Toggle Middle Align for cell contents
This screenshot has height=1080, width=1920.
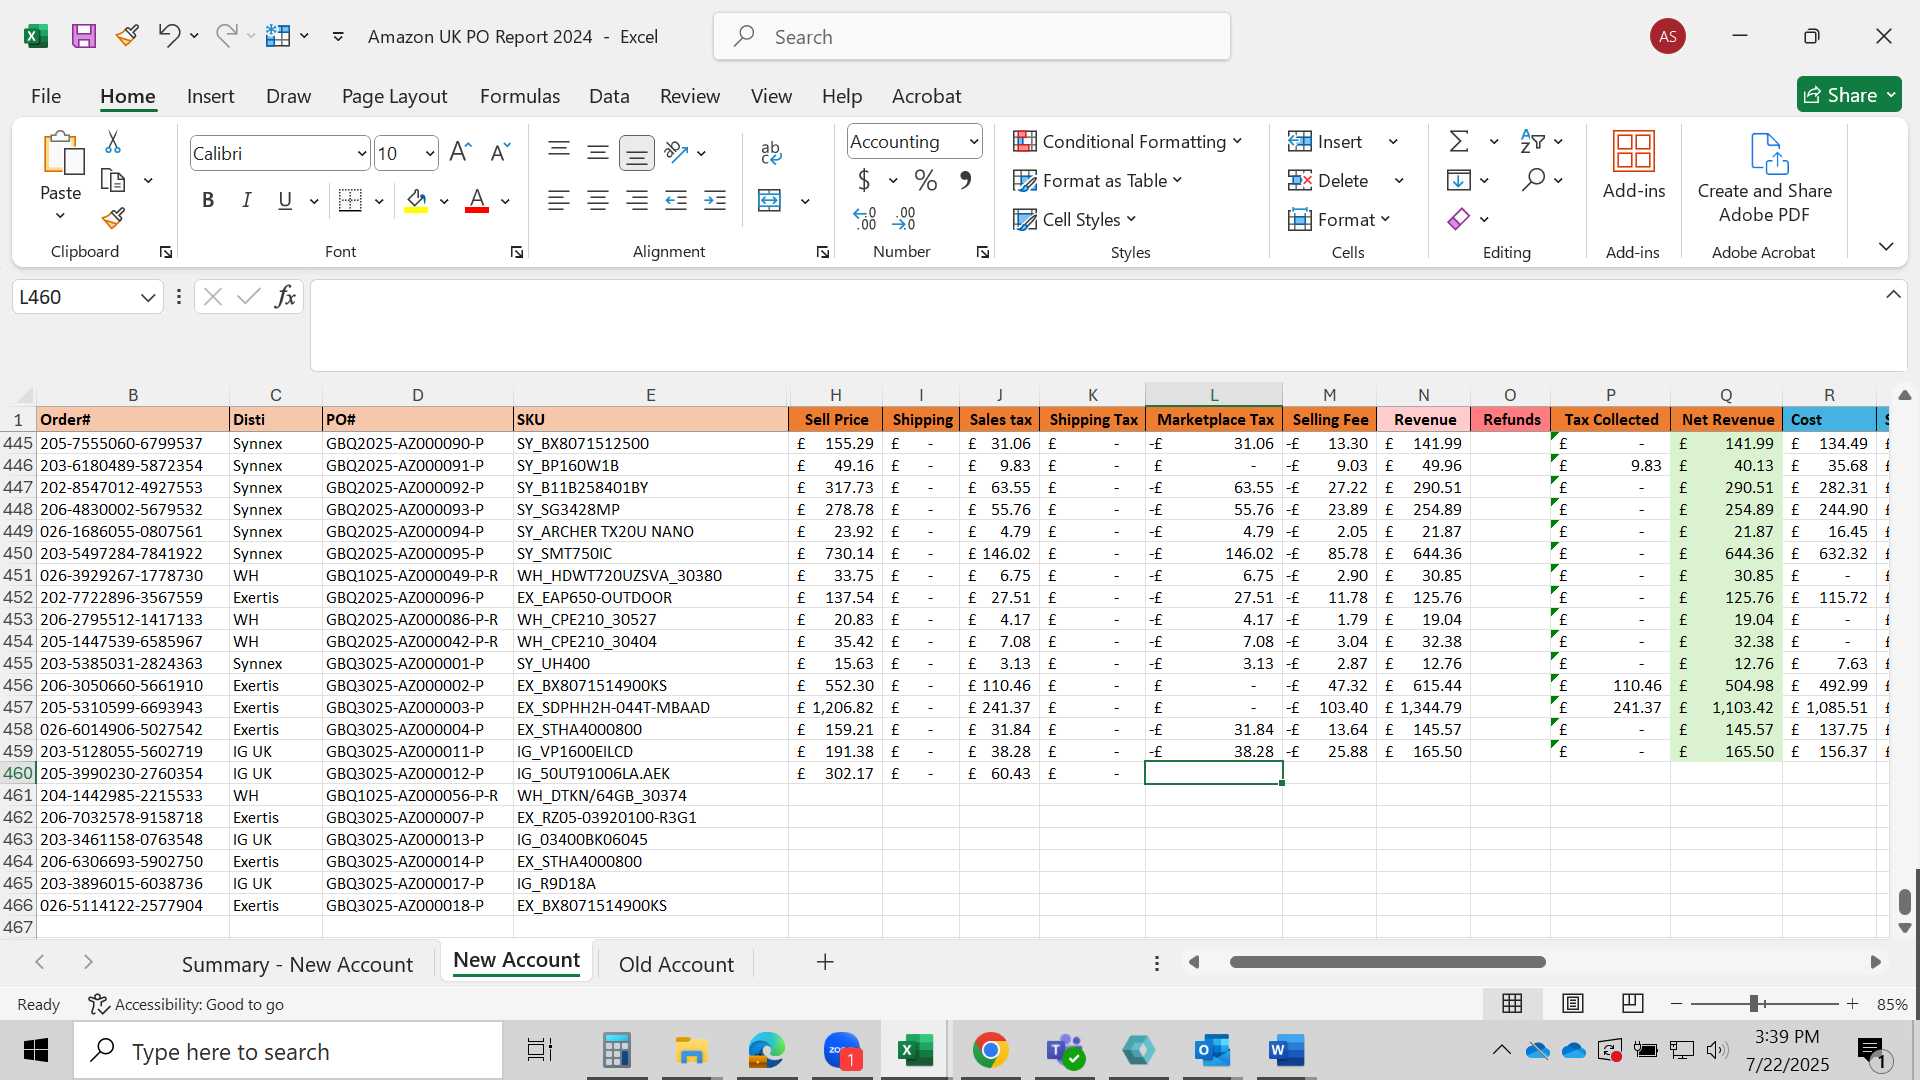tap(598, 152)
